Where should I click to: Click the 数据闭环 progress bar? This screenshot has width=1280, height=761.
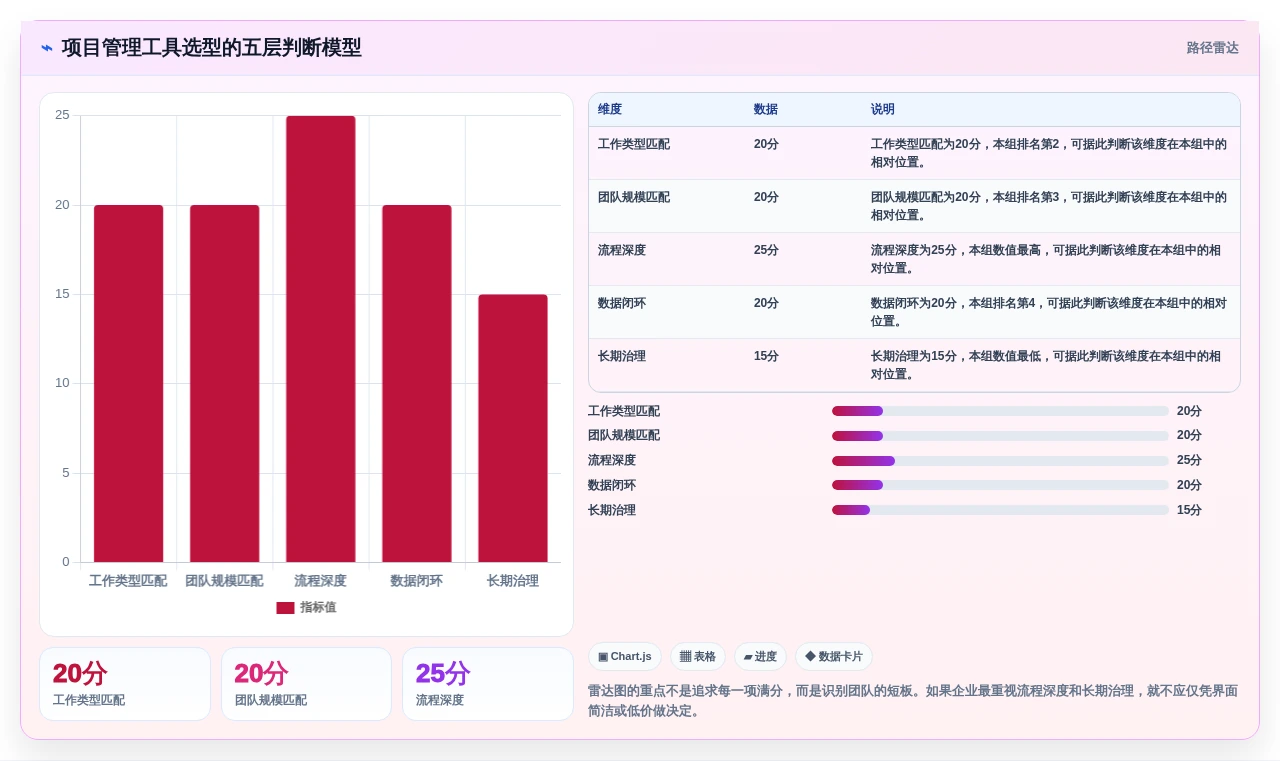coord(1000,485)
